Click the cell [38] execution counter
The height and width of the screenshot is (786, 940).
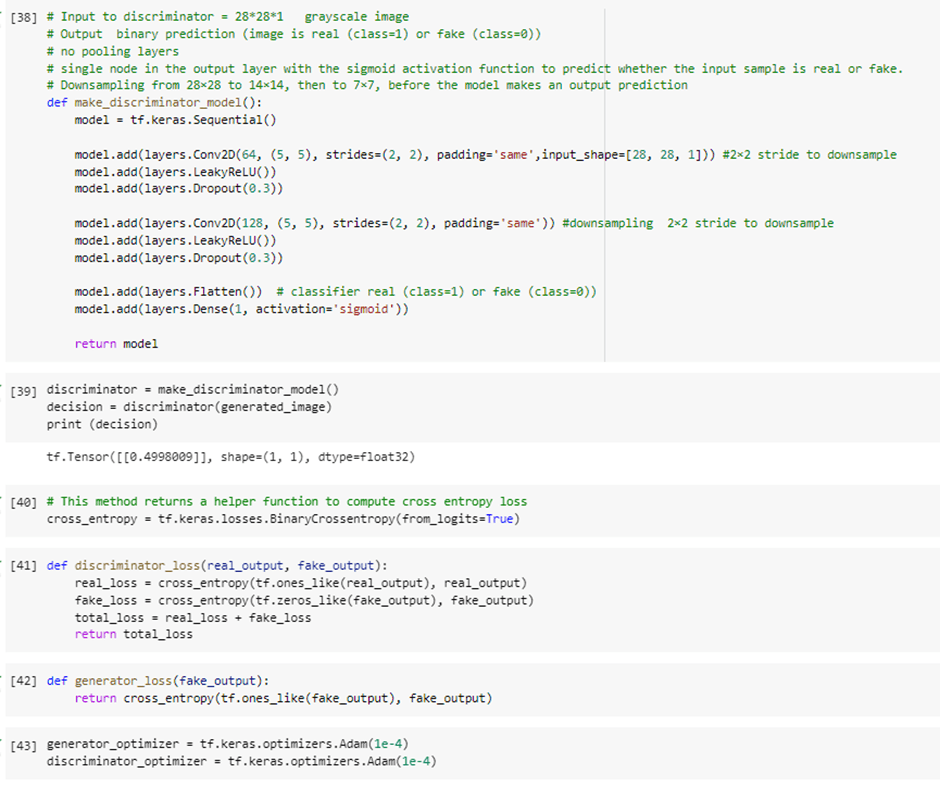23,17
